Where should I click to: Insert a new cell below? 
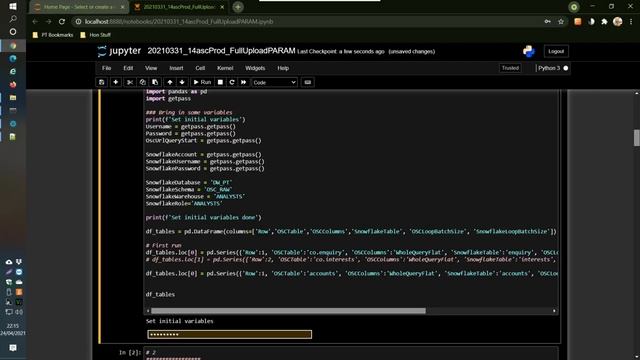[x=116, y=82]
